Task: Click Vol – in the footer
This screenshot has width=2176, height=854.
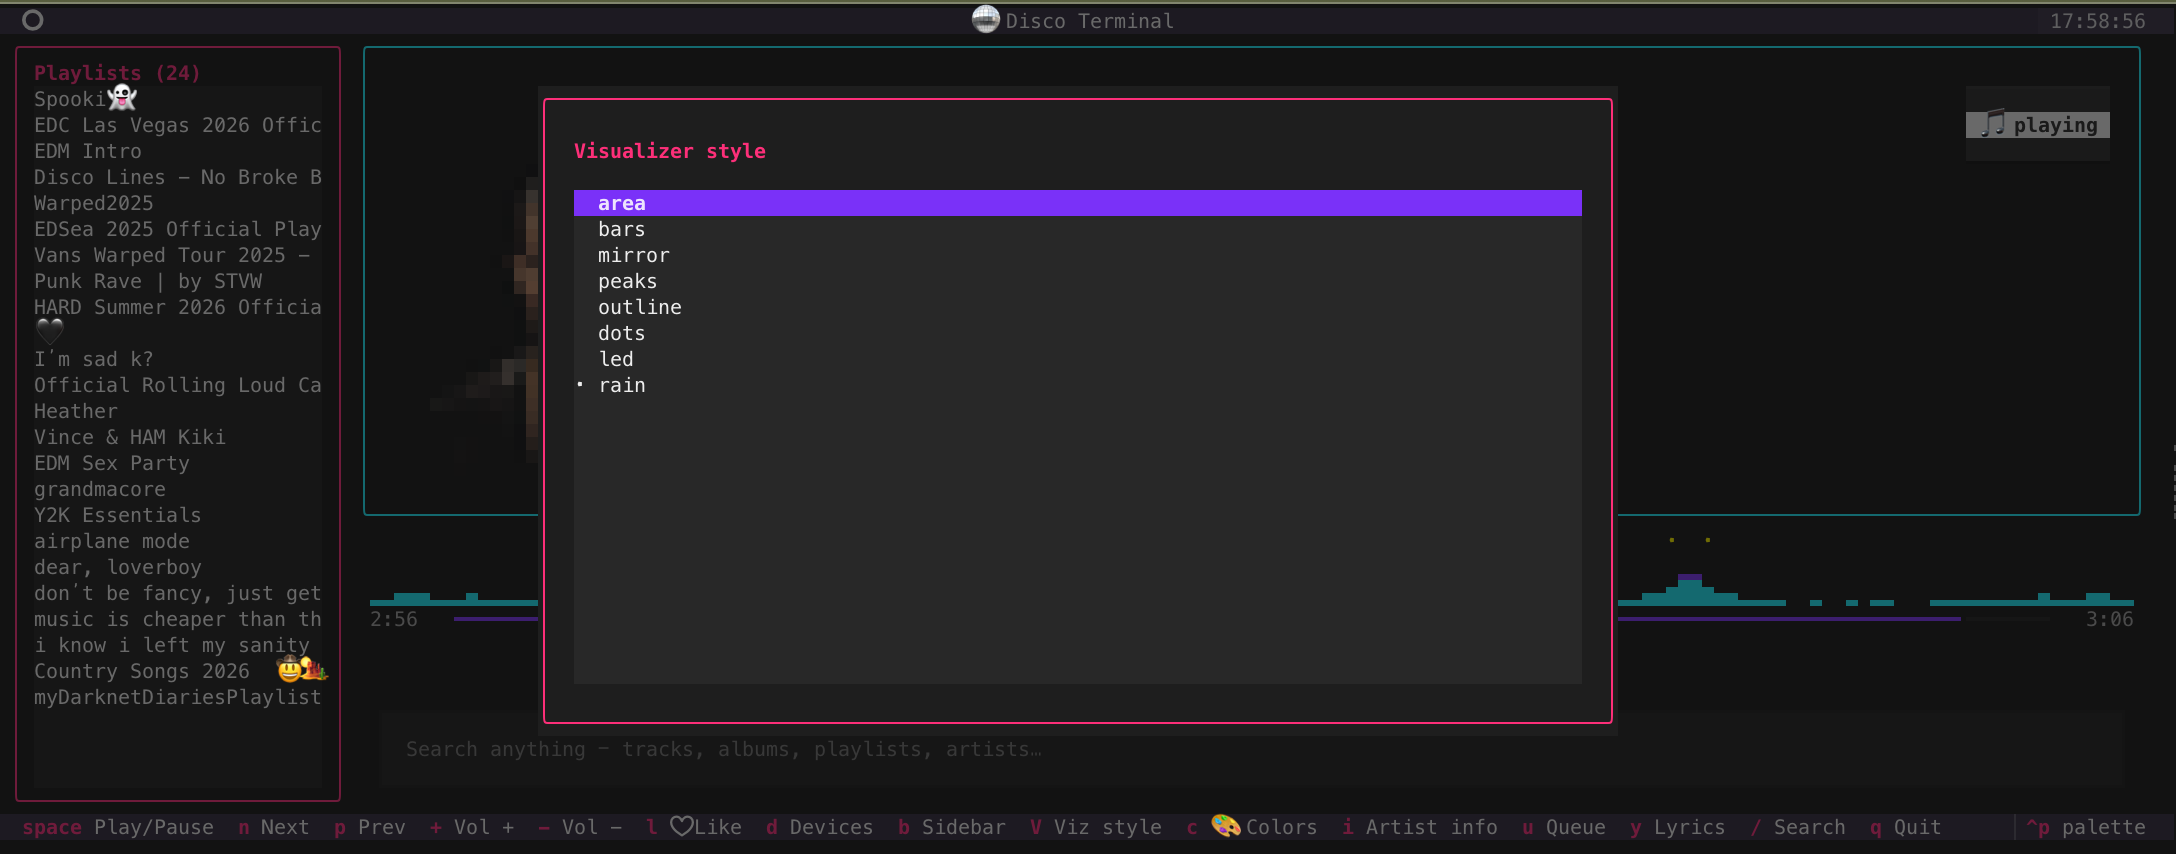Action: pos(580,827)
